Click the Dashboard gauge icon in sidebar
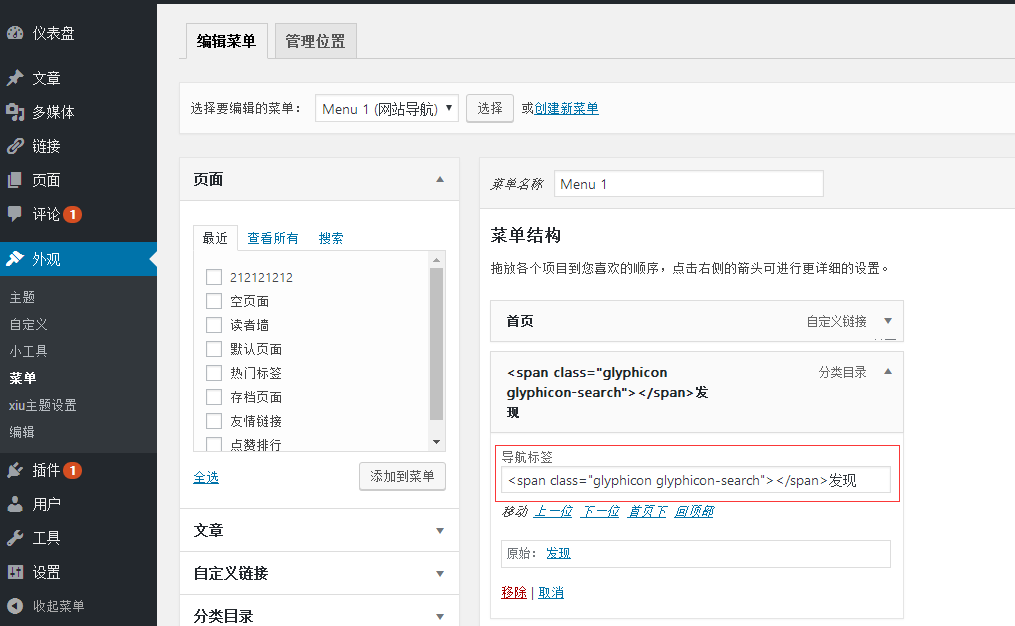 [15, 33]
